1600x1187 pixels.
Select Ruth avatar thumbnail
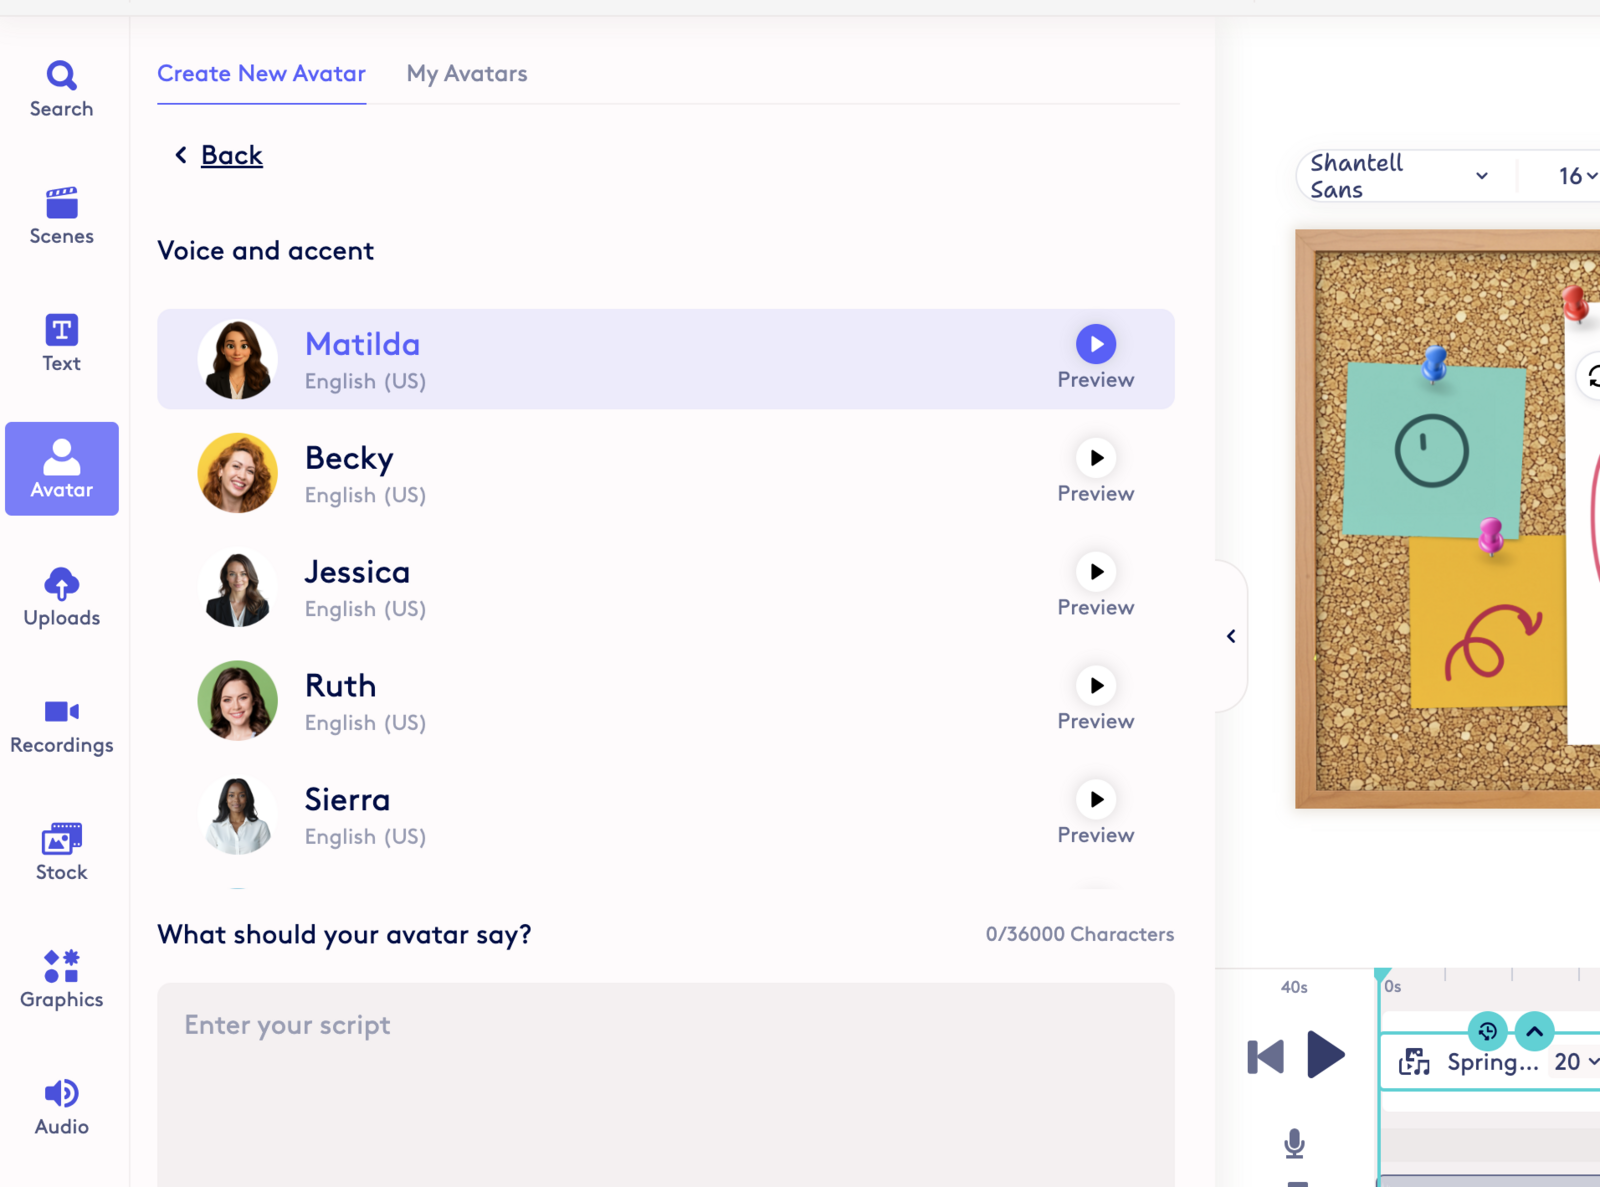click(237, 701)
